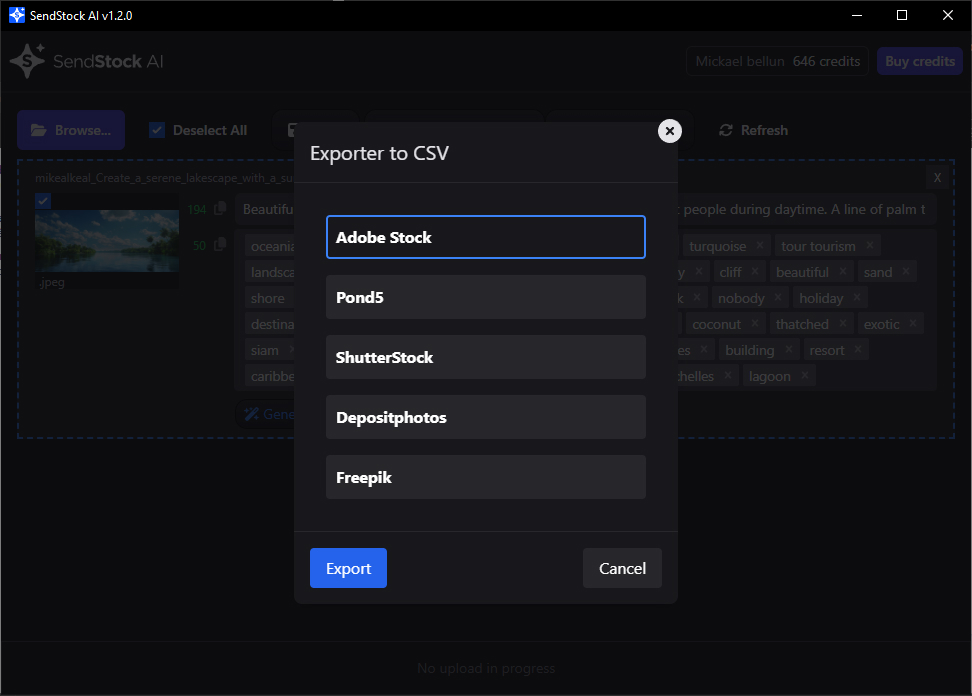972x696 pixels.
Task: Open Mickael bellun account credits box
Action: [x=777, y=61]
